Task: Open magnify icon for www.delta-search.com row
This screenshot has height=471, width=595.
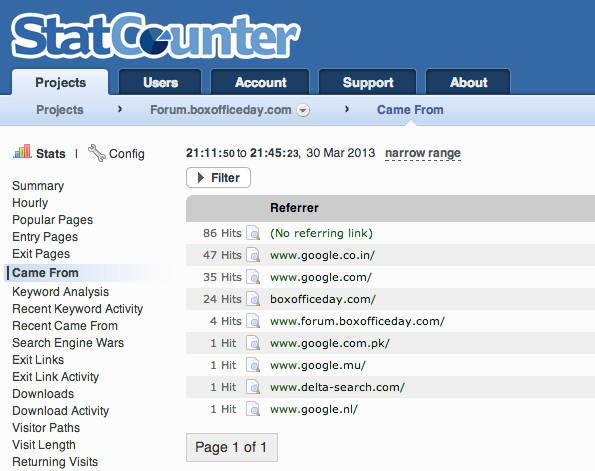Action: tap(253, 387)
